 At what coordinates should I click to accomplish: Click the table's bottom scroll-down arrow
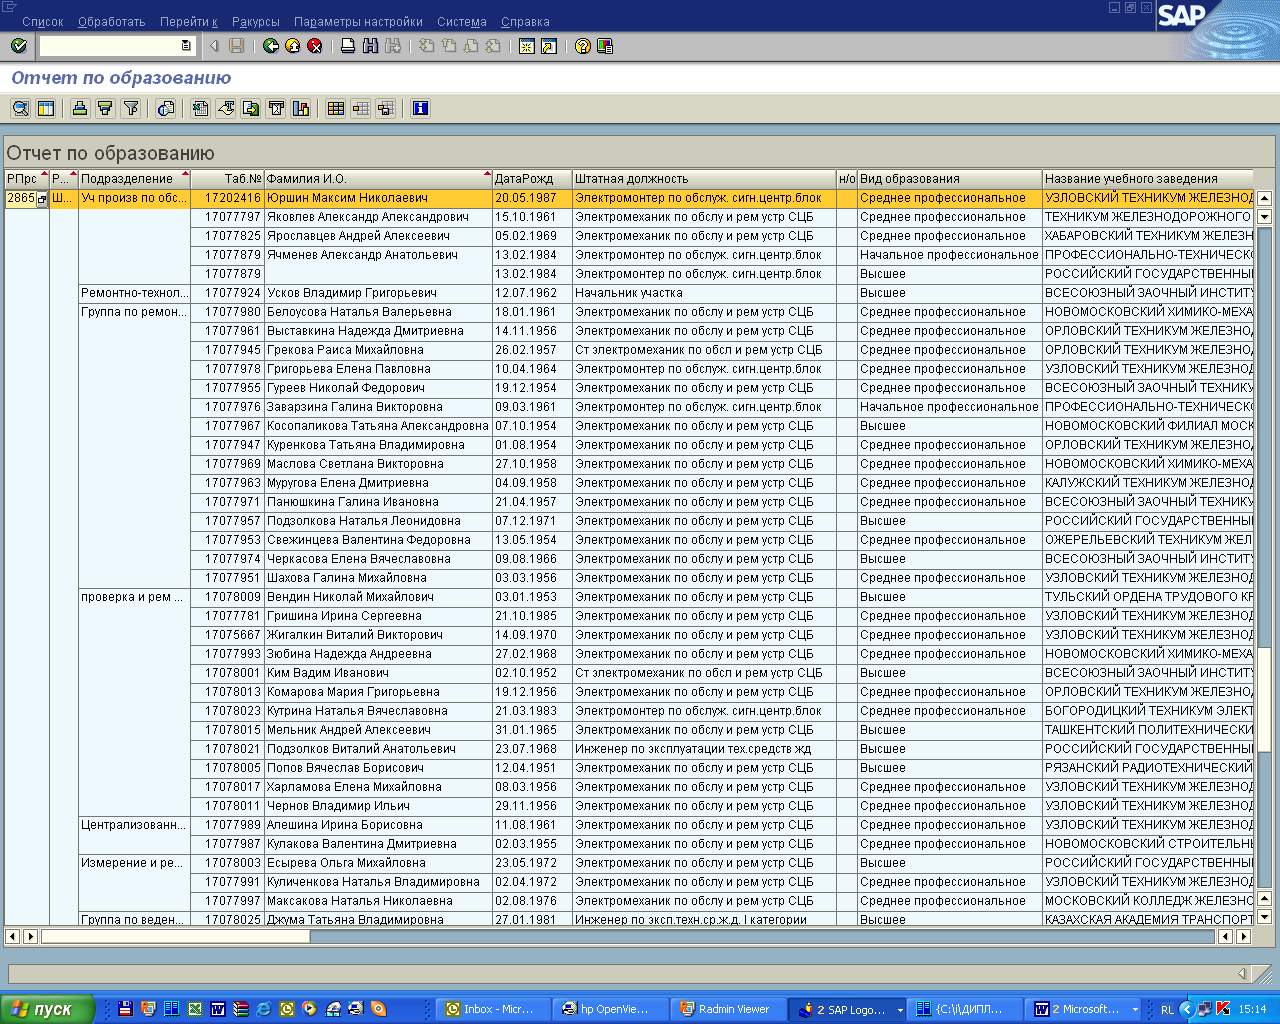pyautogui.click(x=1264, y=917)
